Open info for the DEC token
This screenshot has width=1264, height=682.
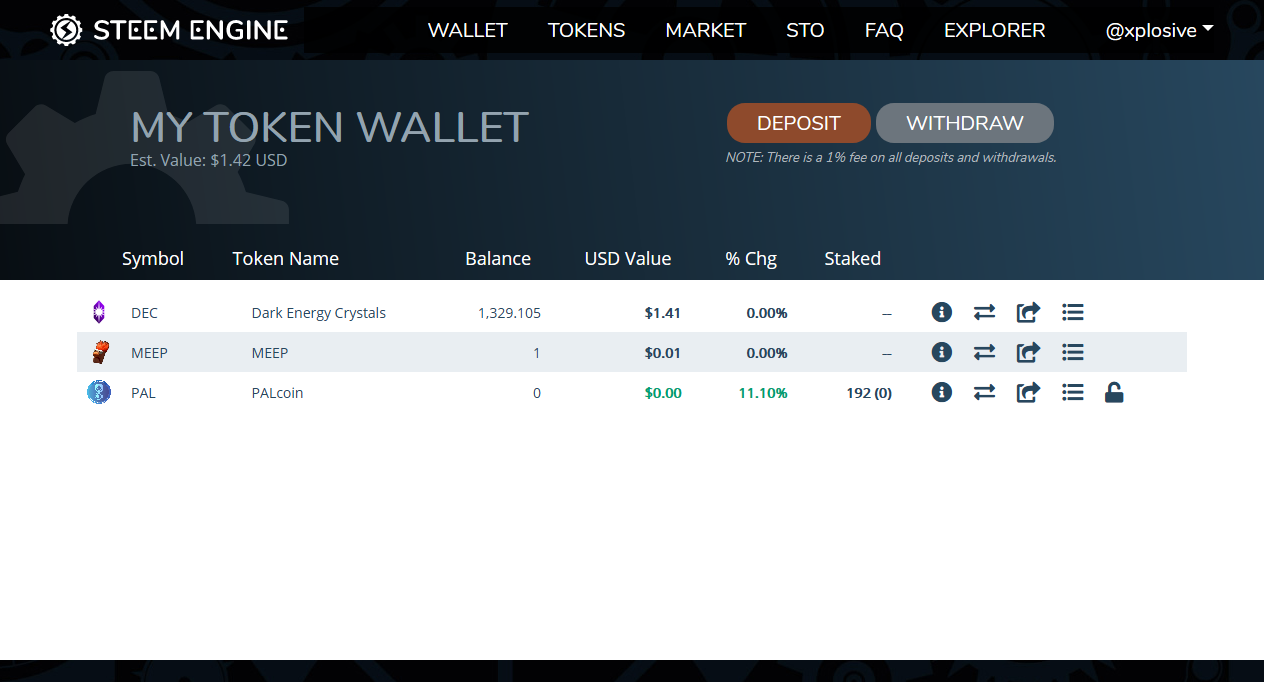pos(941,313)
